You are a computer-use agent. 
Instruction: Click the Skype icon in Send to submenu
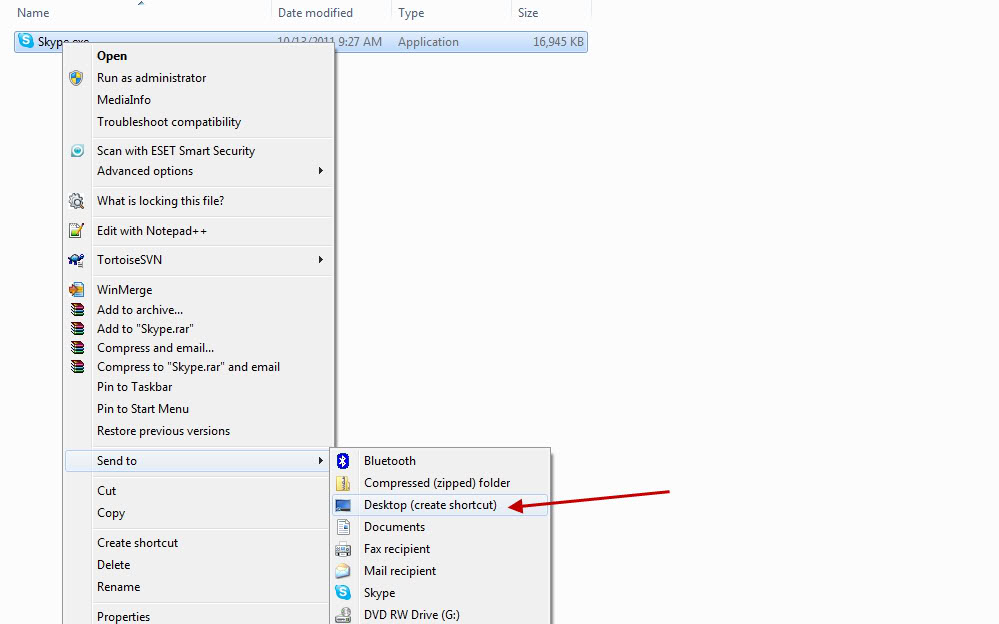tap(343, 592)
